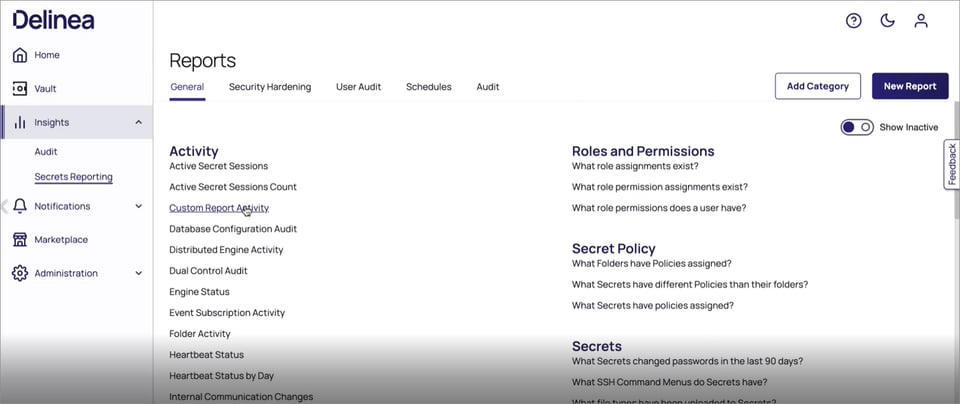
Task: Open Dual Control Audit report
Action: 209,271
